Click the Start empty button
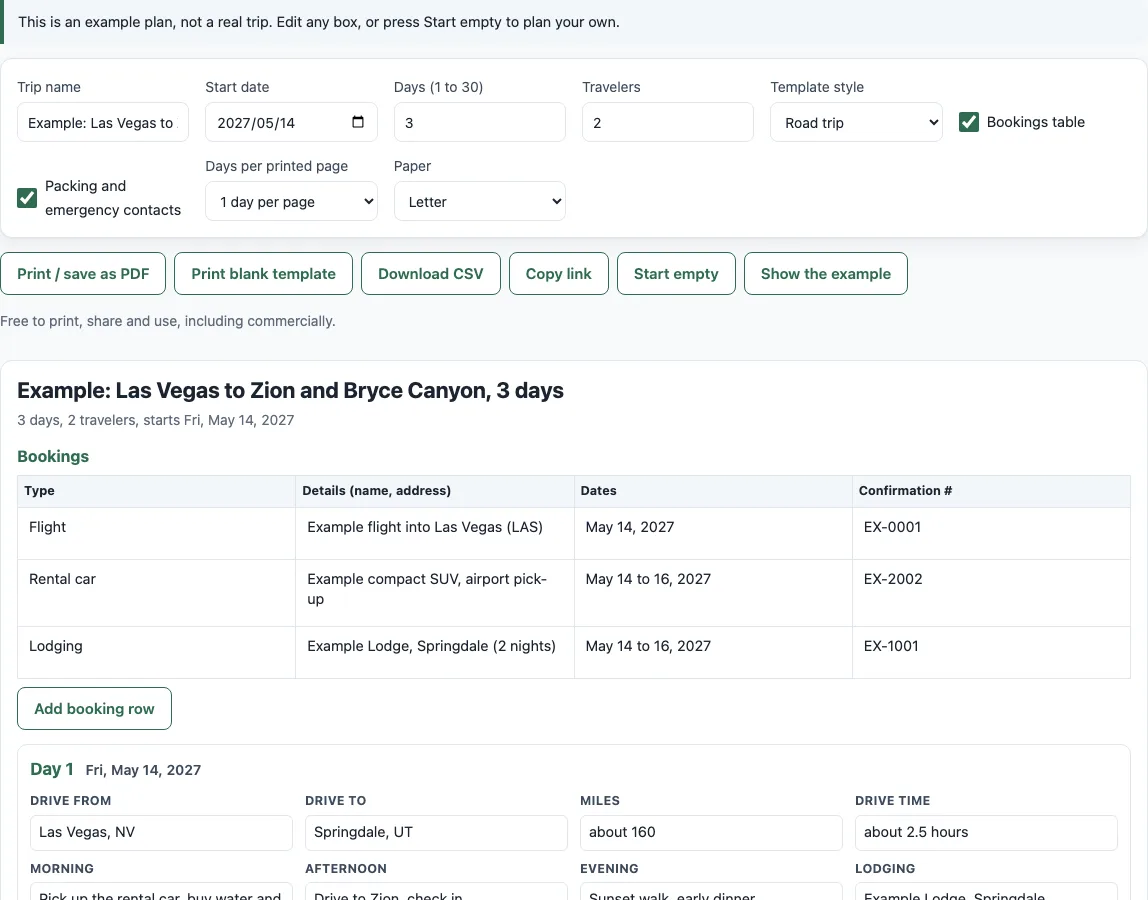This screenshot has width=1148, height=900. coord(676,274)
